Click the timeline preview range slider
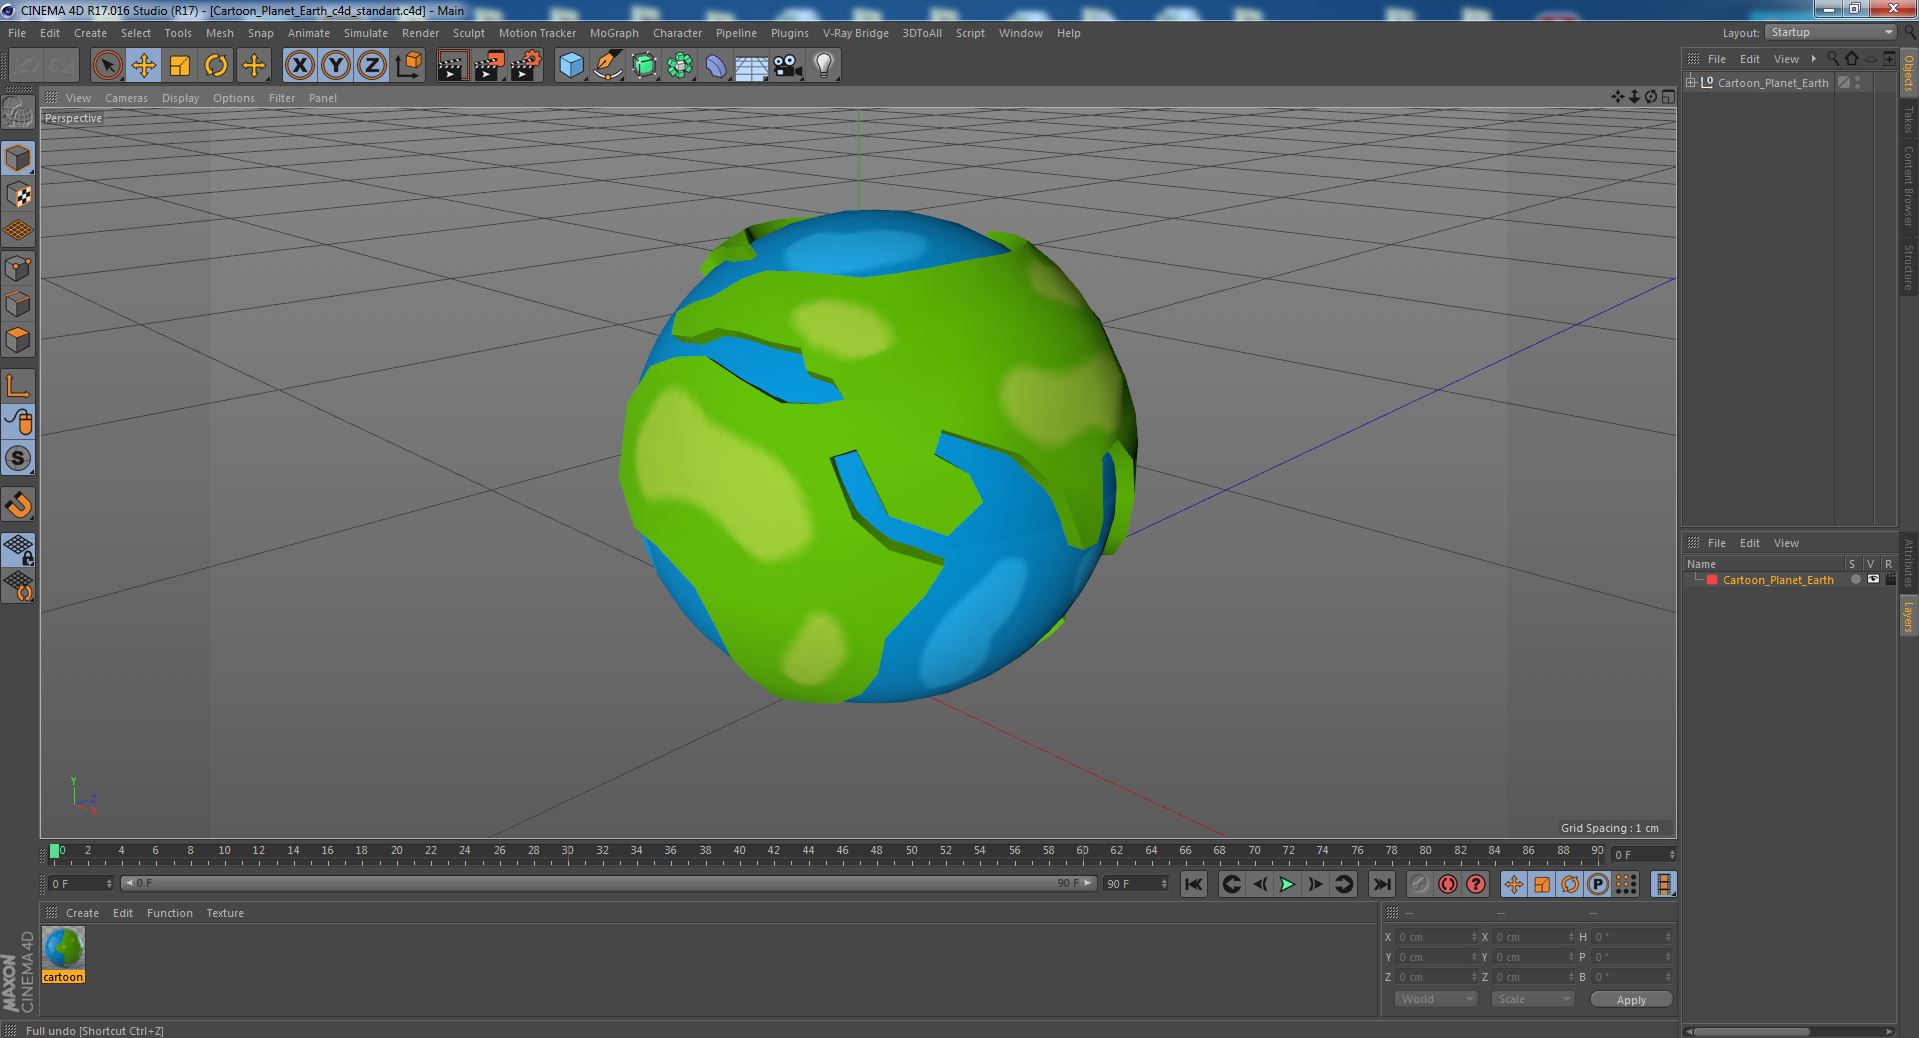Viewport: 1919px width, 1038px height. click(x=607, y=884)
